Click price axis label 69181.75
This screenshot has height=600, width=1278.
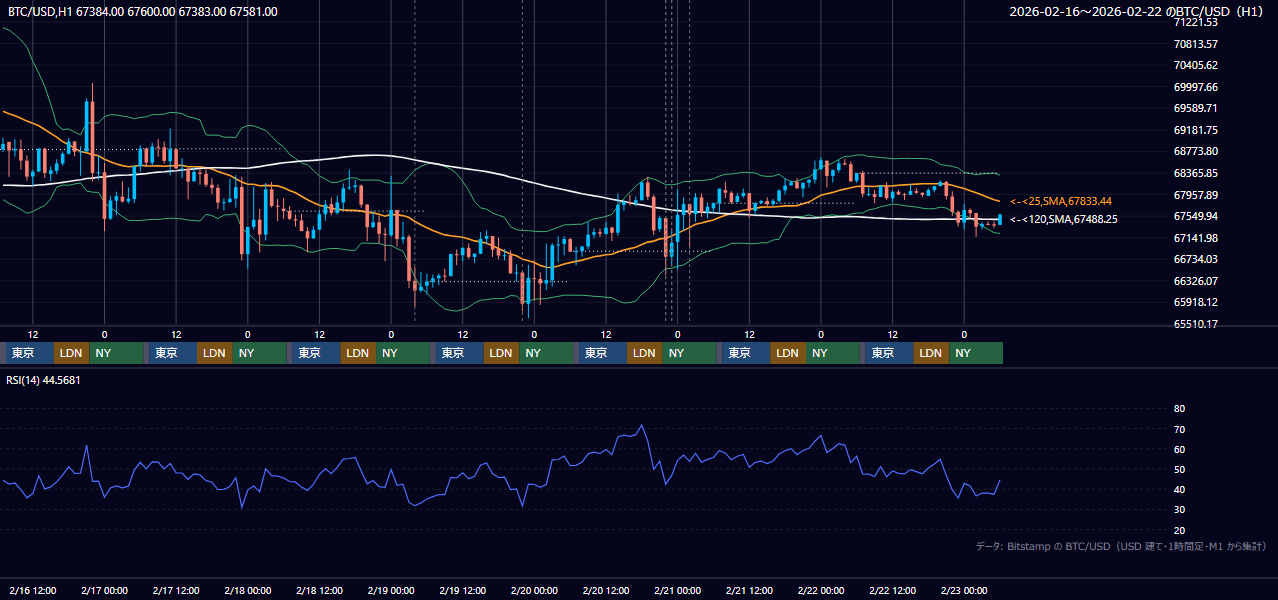tap(1195, 130)
